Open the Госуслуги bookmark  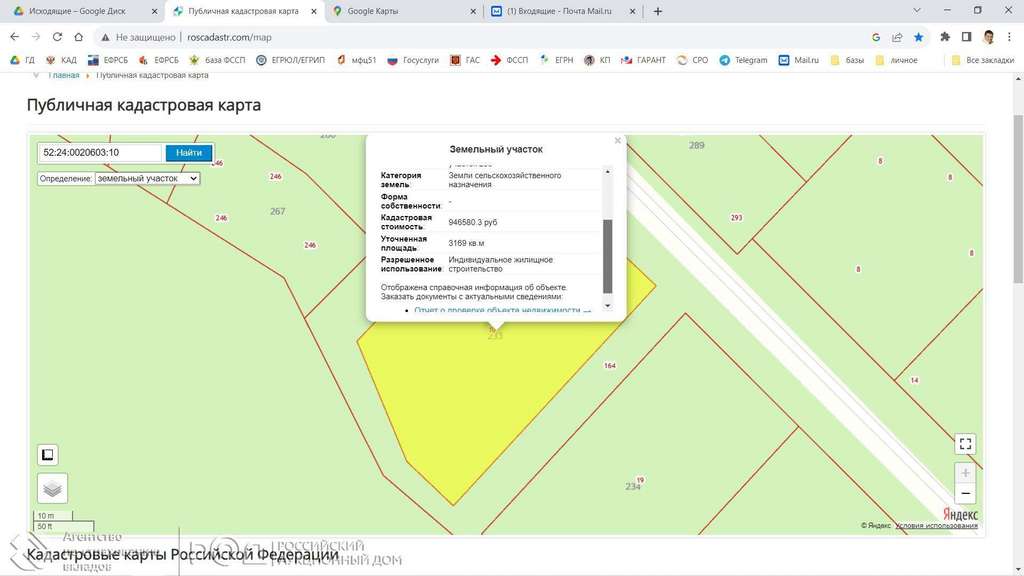pyautogui.click(x=413, y=60)
